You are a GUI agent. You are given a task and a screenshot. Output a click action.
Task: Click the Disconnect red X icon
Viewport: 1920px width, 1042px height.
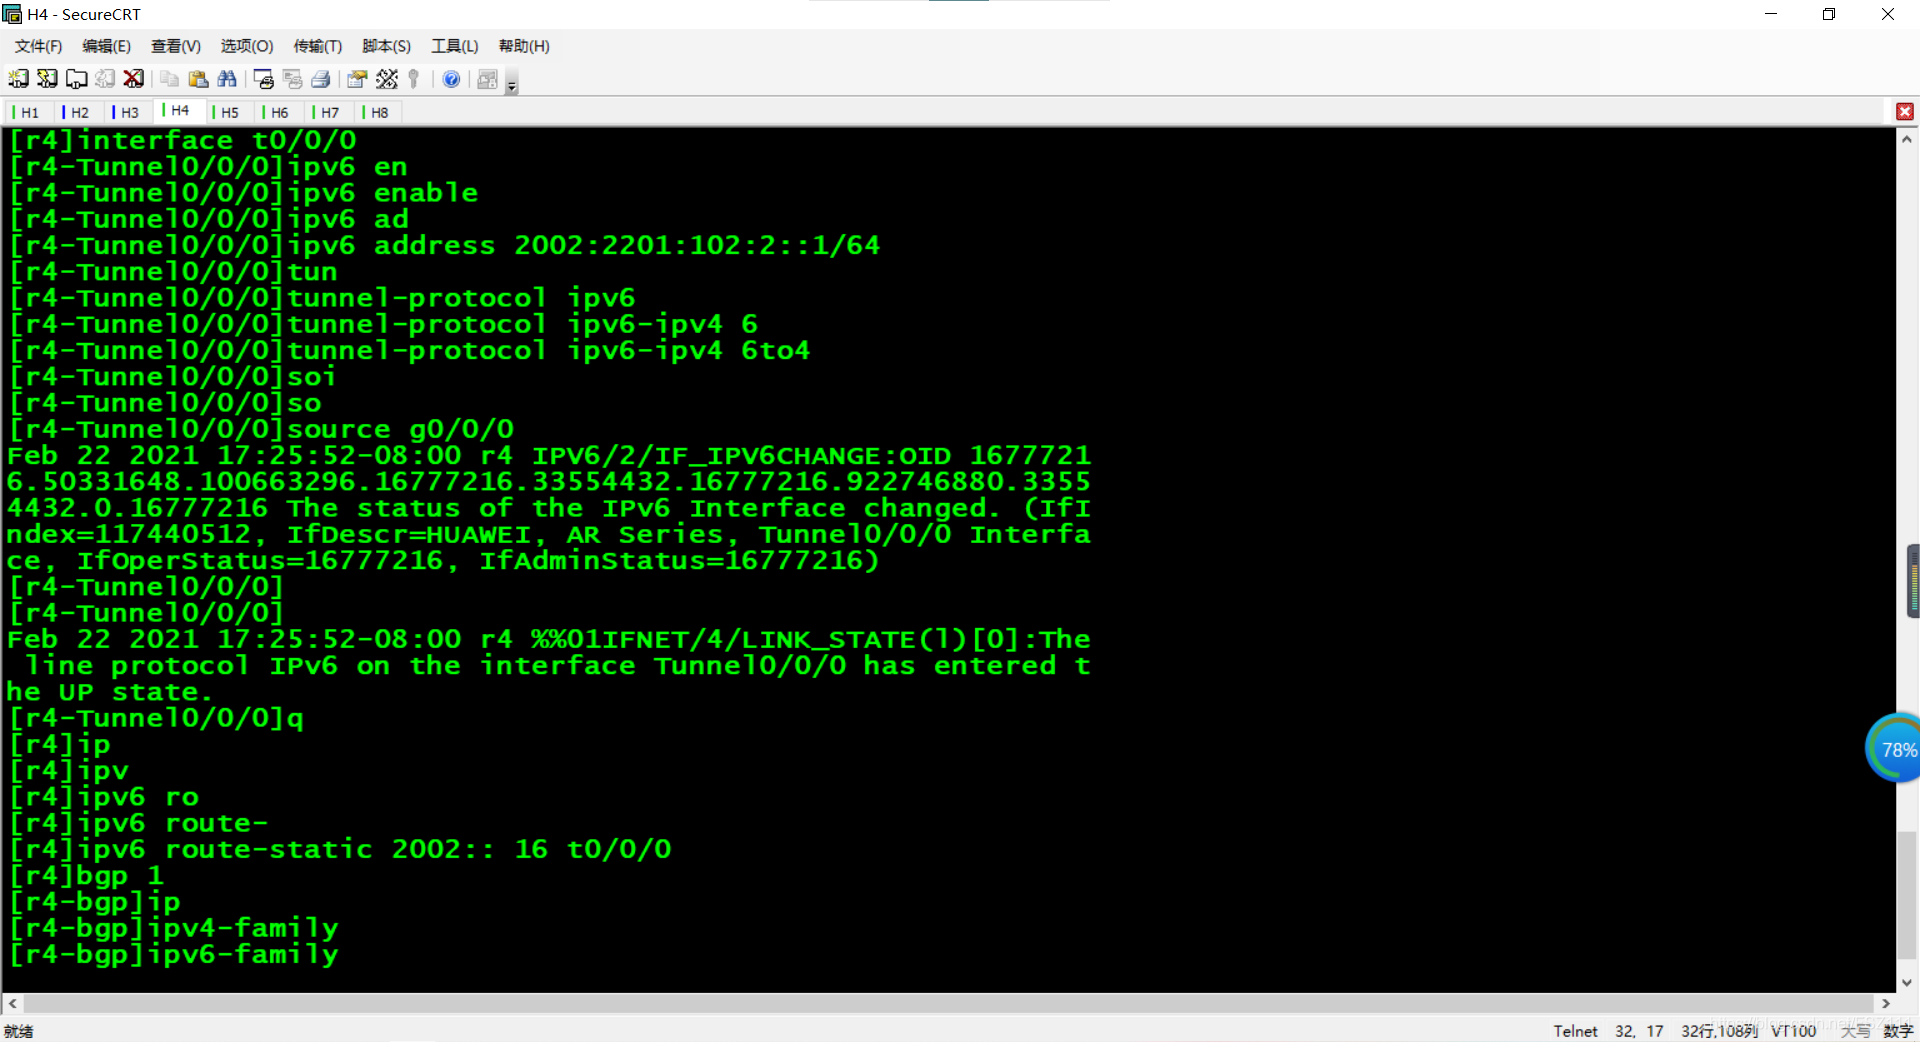[134, 79]
